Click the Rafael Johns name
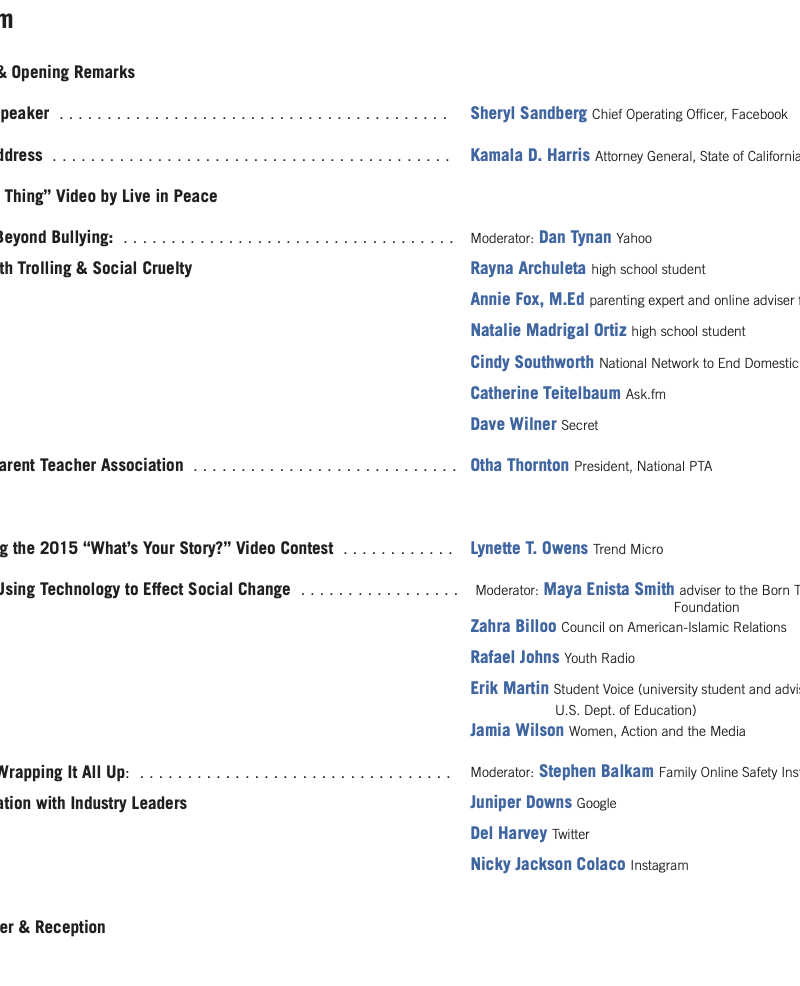Viewport: 800px width, 986px height. click(x=515, y=658)
